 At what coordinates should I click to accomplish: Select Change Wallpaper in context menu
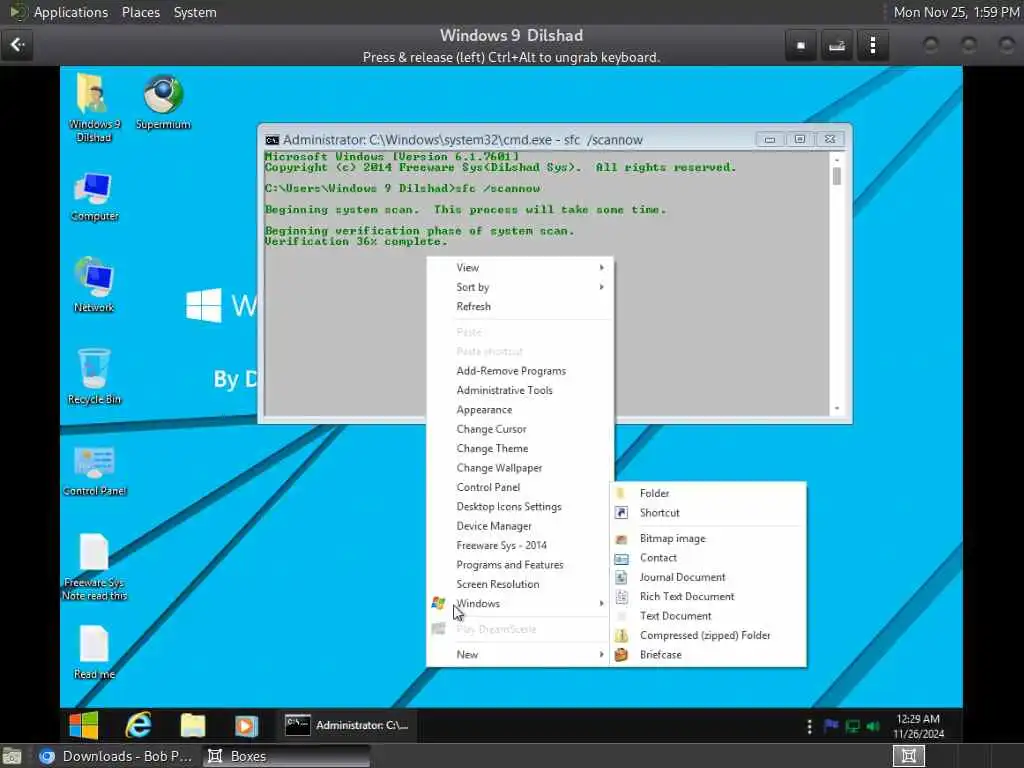tap(520, 468)
